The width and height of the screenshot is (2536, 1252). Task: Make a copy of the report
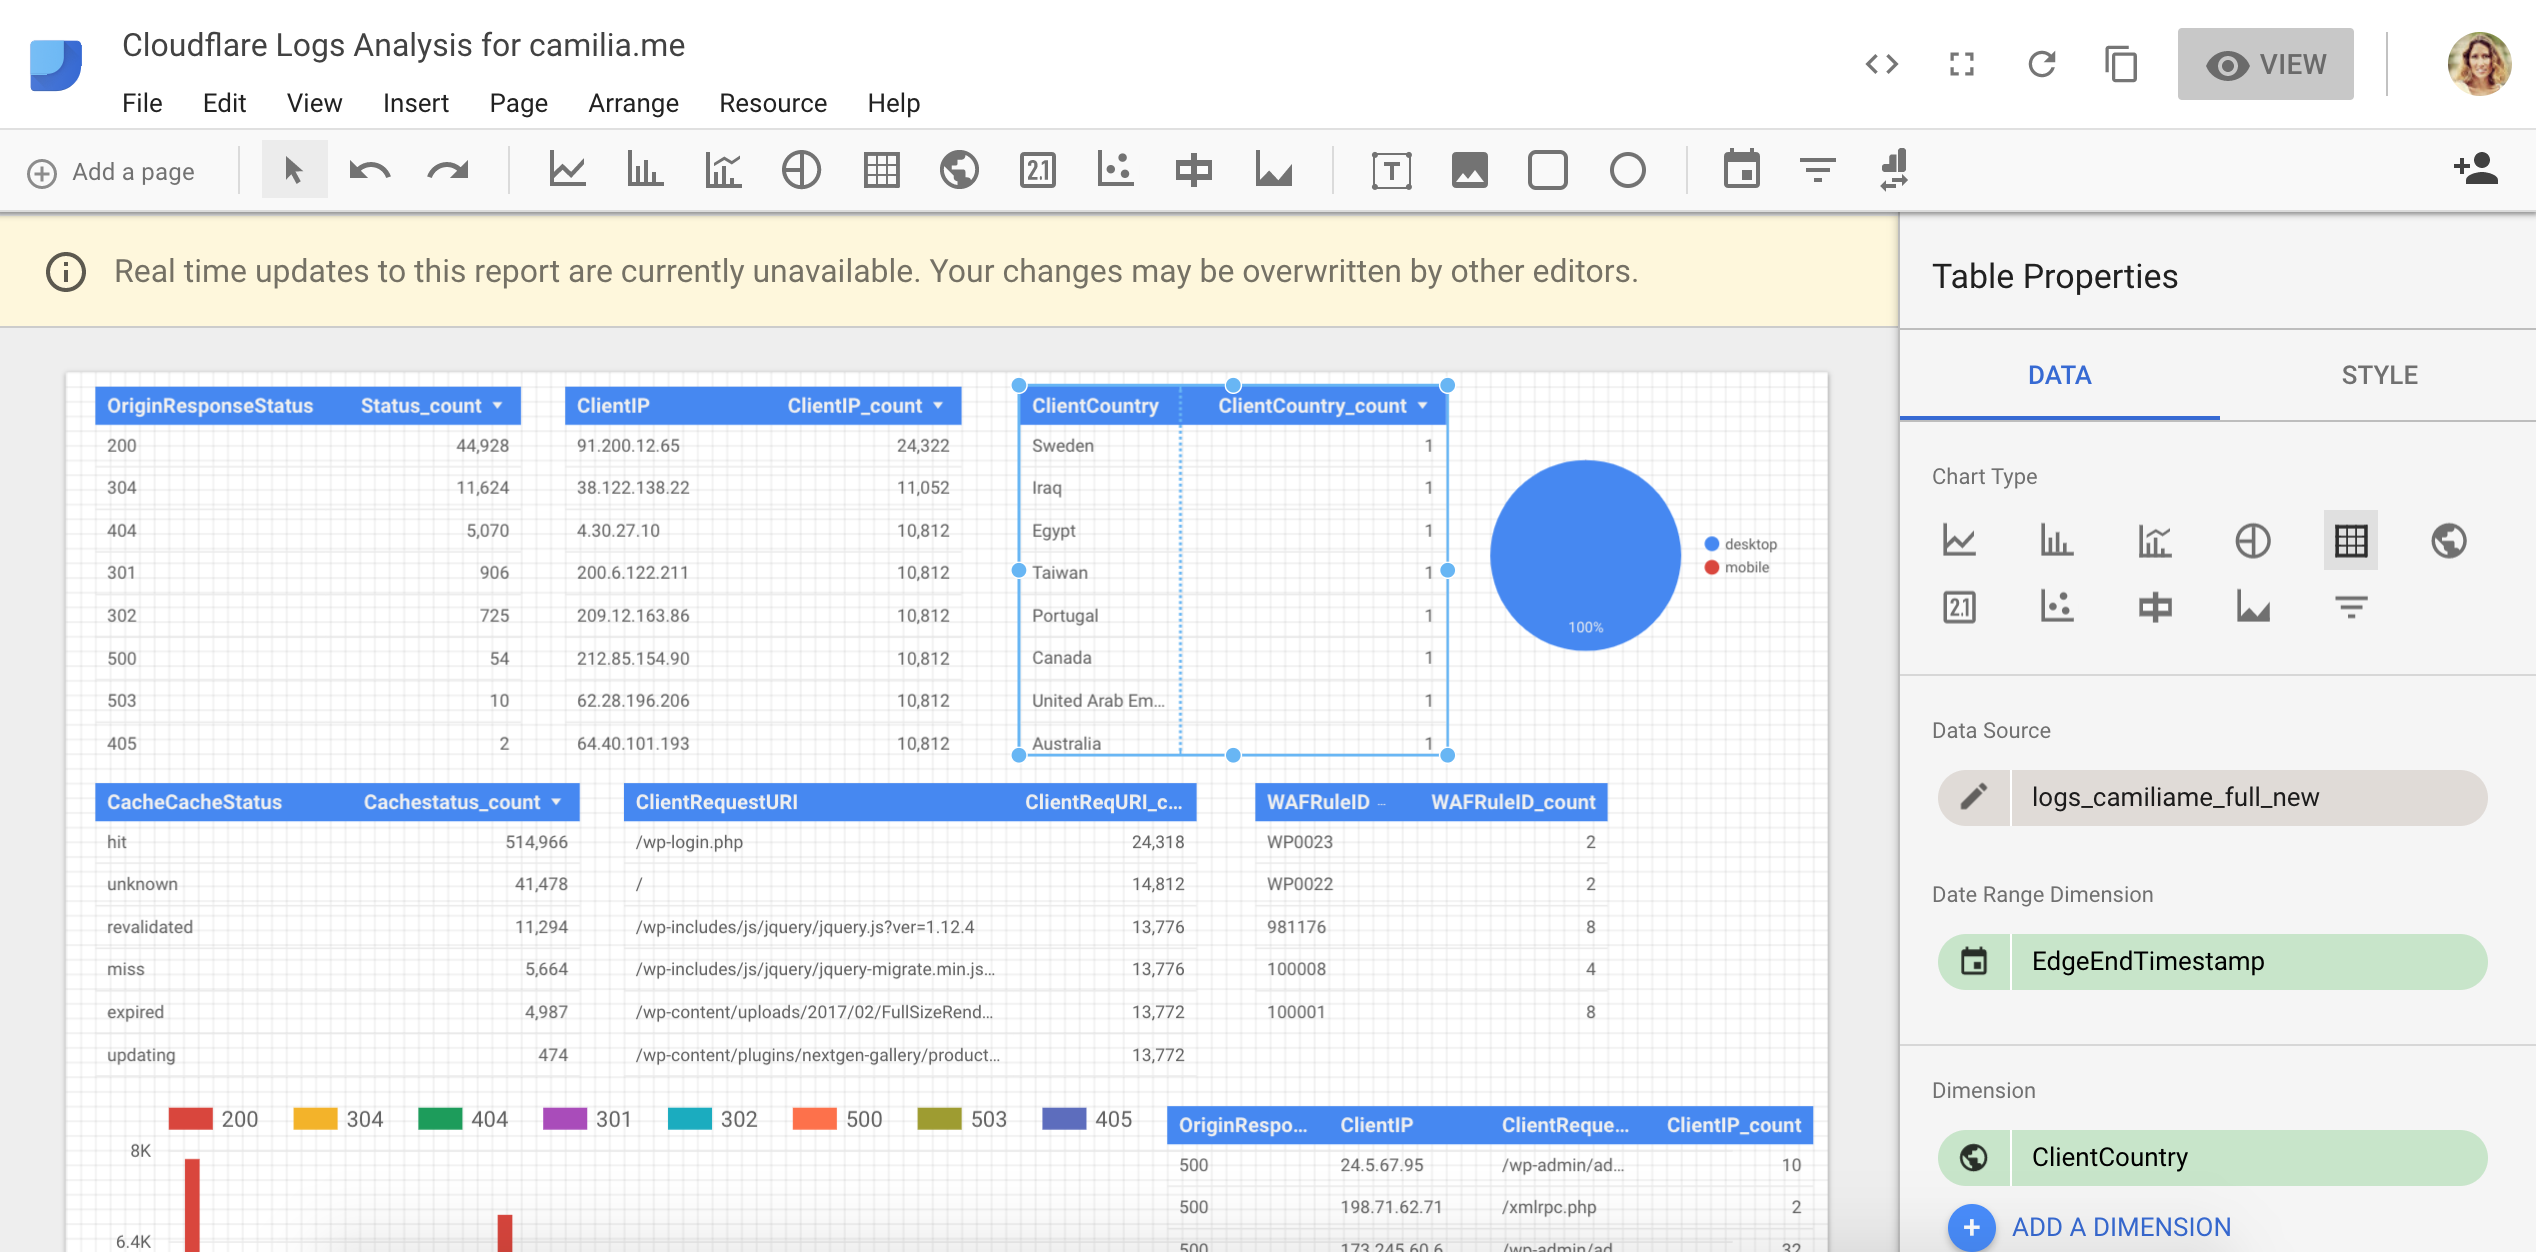click(x=2121, y=65)
